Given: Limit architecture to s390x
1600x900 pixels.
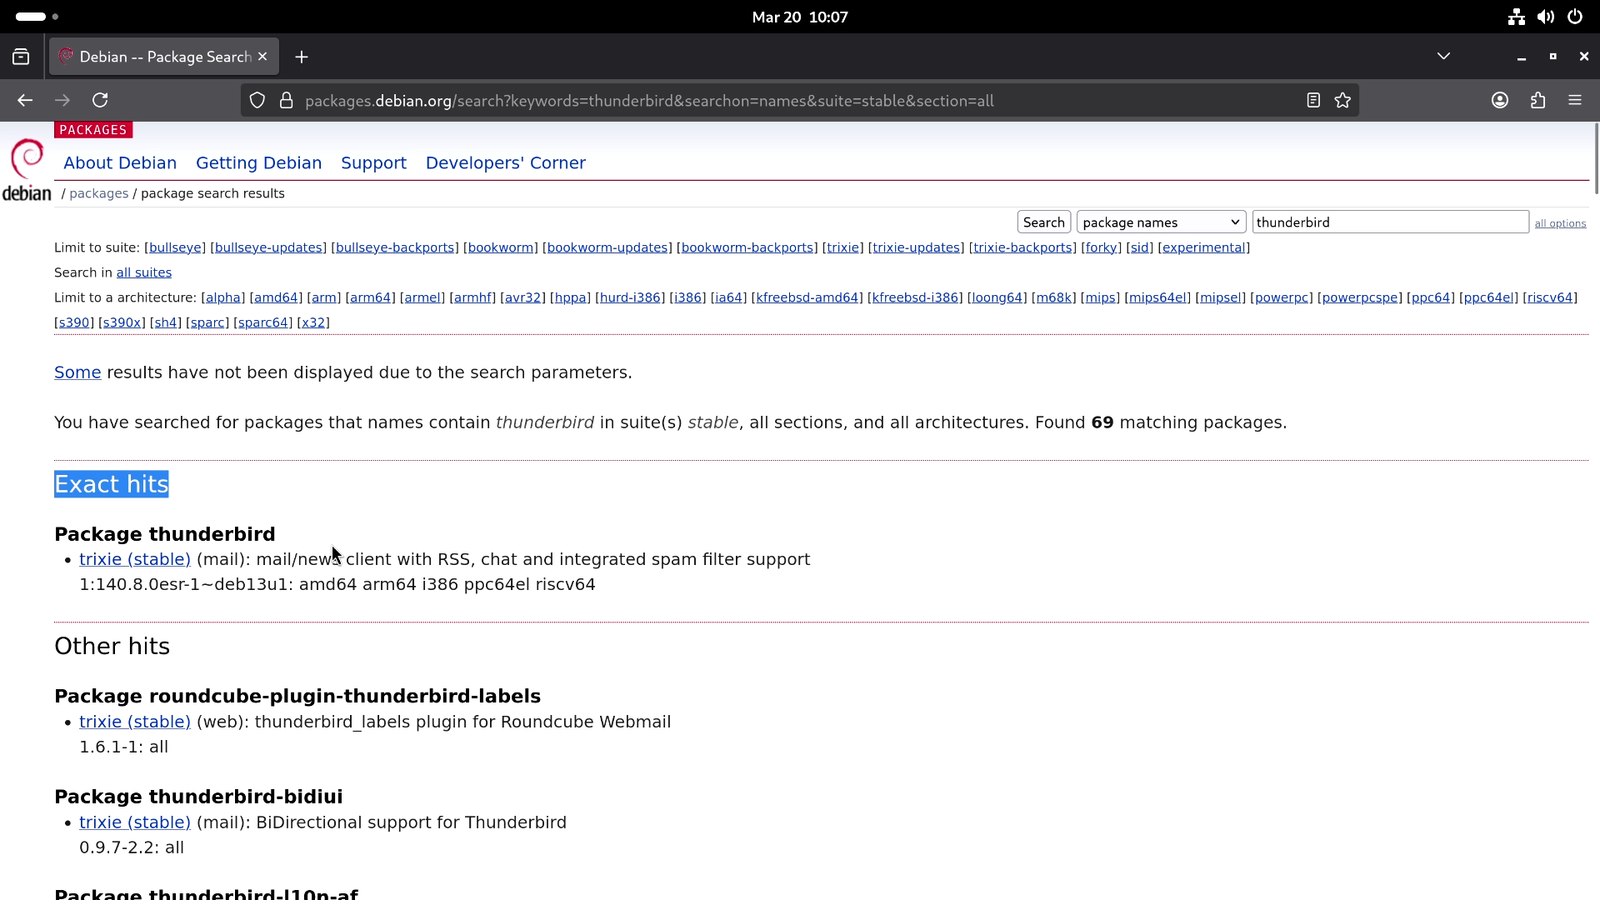Looking at the screenshot, I should pos(122,323).
